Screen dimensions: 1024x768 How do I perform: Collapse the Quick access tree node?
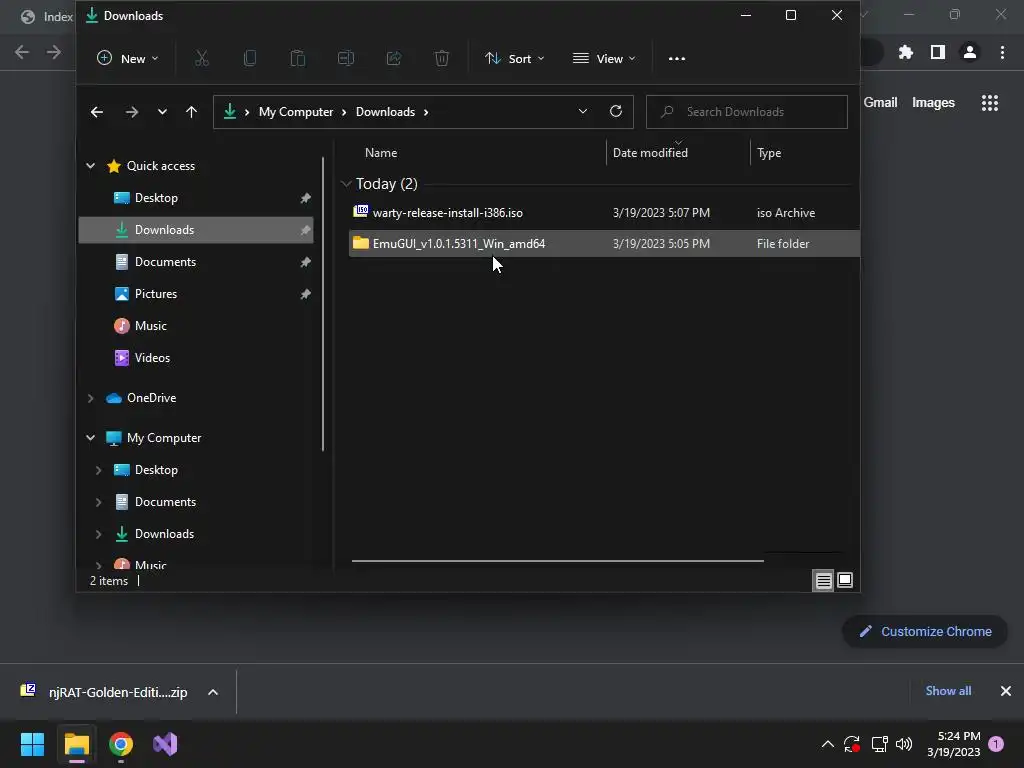[91, 166]
